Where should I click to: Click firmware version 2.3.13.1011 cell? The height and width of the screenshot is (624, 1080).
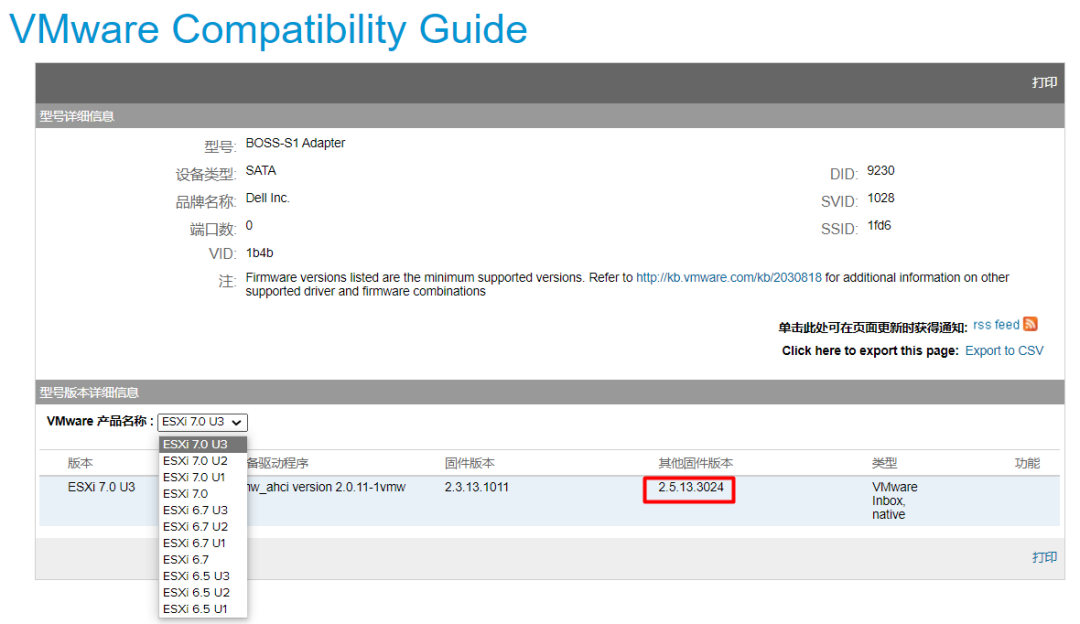click(x=477, y=488)
